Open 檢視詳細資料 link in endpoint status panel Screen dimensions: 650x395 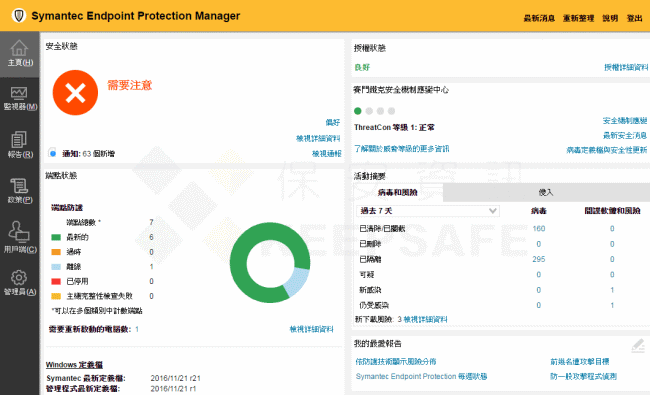point(312,329)
